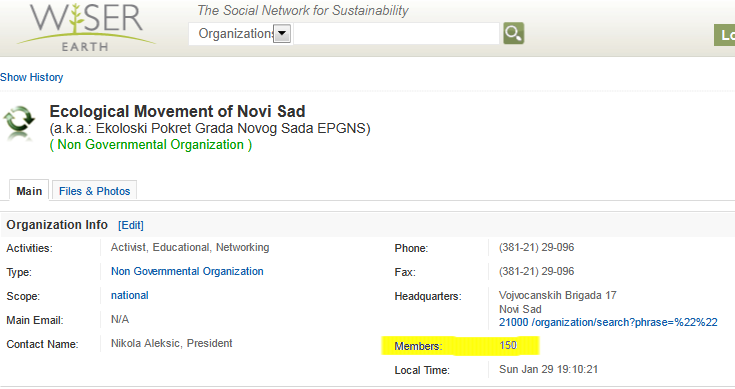Click the green Non Governmental Organization subtitle
The width and height of the screenshot is (735, 389).
(151, 145)
